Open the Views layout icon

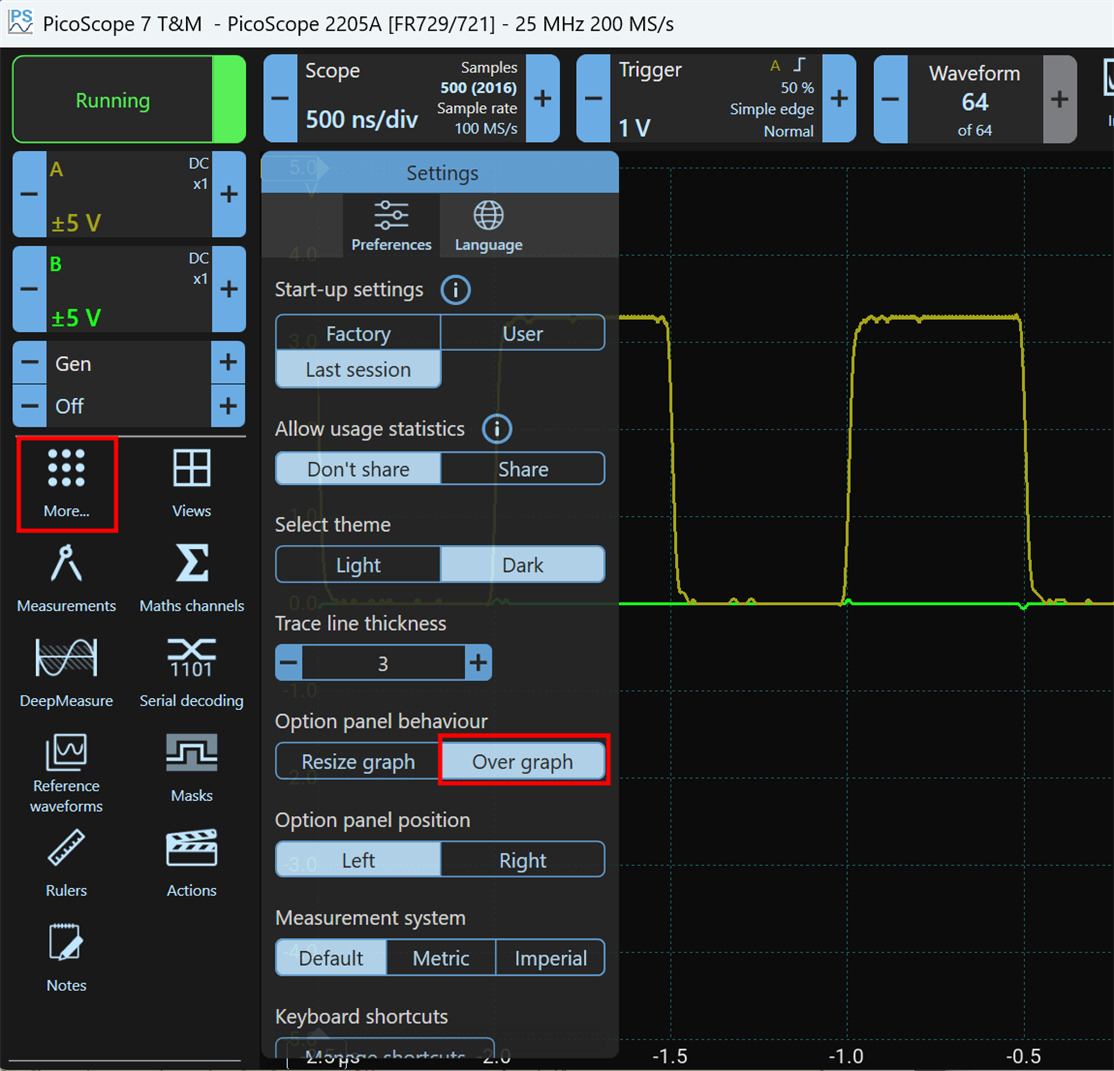tap(191, 484)
